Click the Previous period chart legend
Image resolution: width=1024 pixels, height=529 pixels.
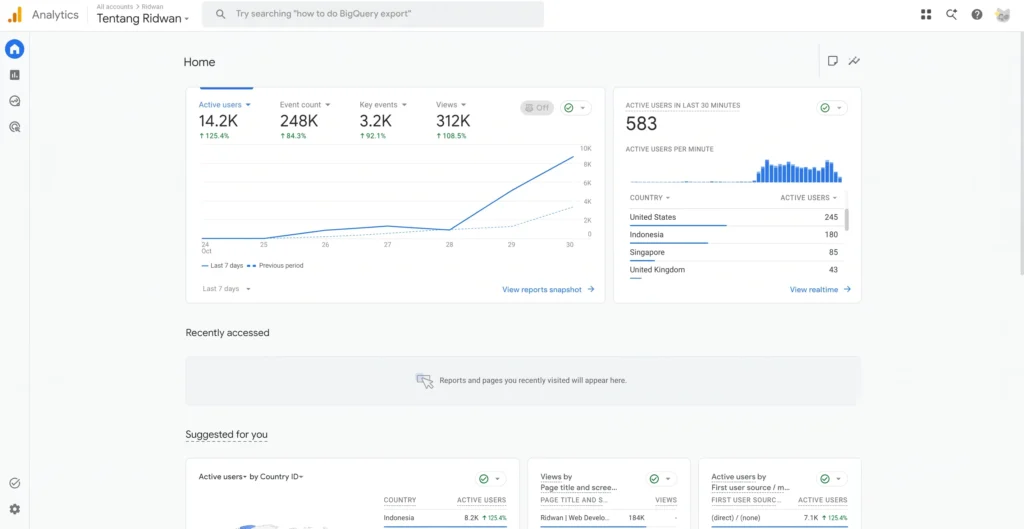[x=276, y=266]
